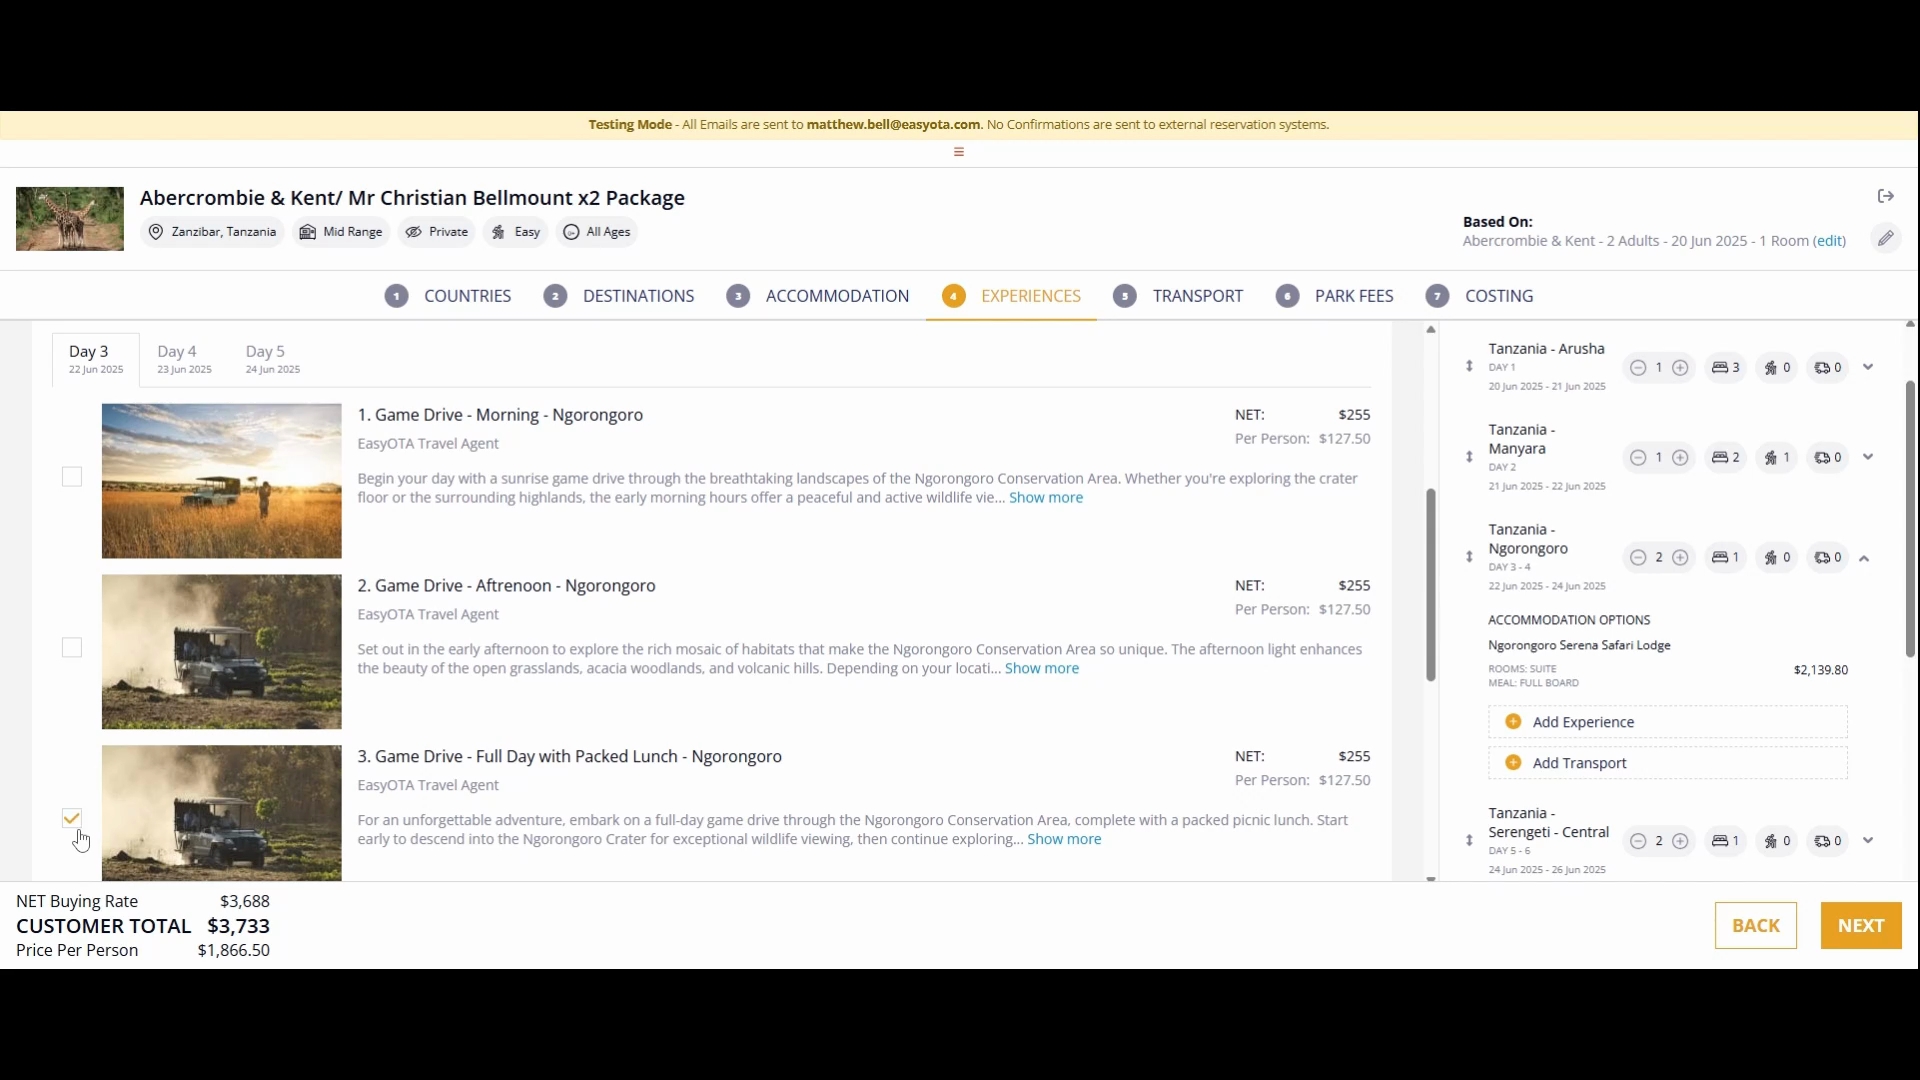Click Add Experience for Ngorongoro

point(1667,722)
